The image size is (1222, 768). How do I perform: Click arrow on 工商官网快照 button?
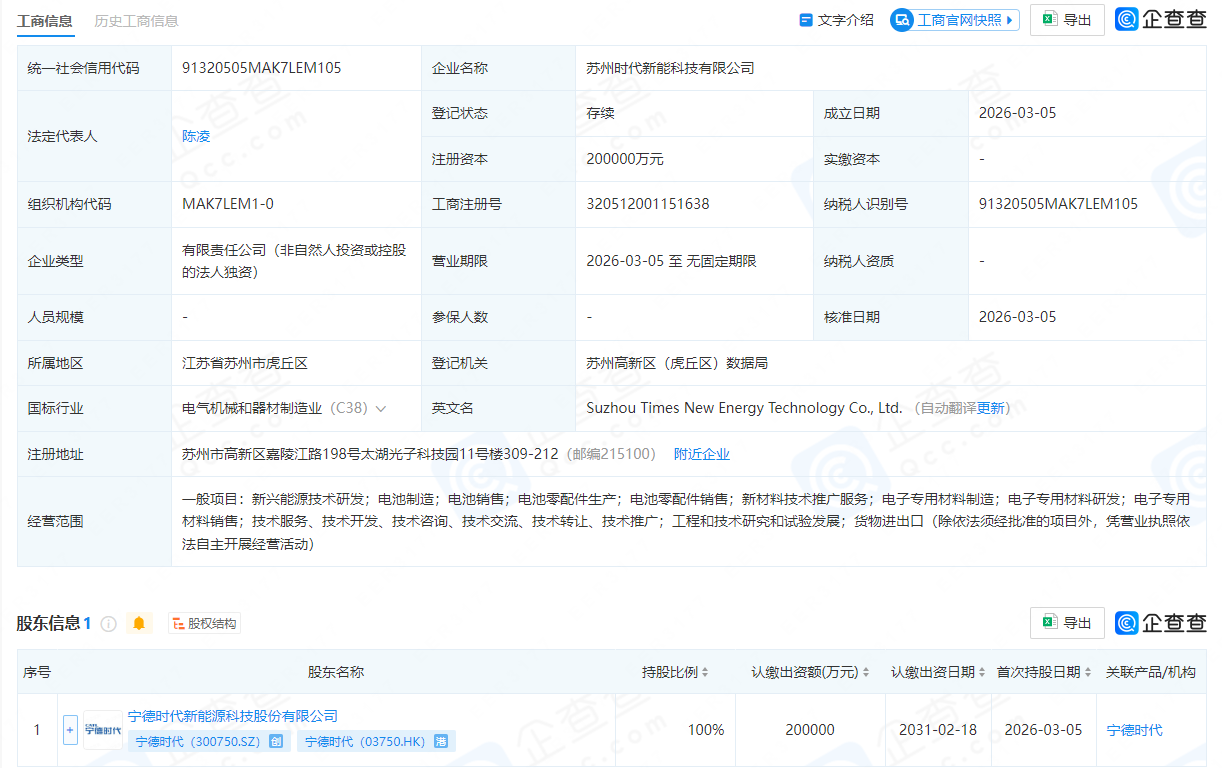coord(1011,19)
